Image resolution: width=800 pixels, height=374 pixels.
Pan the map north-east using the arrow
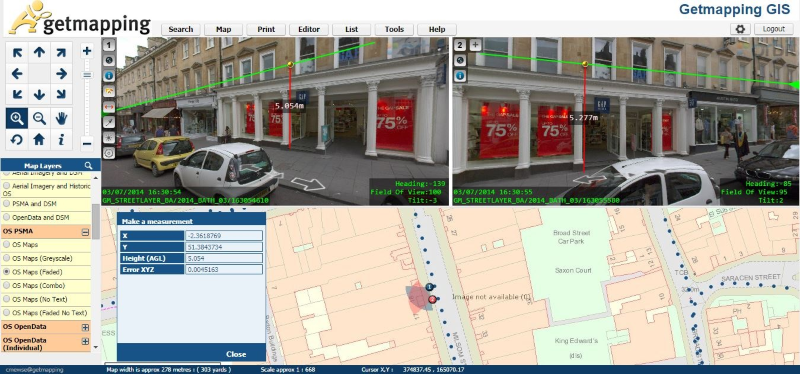pyautogui.click(x=61, y=53)
